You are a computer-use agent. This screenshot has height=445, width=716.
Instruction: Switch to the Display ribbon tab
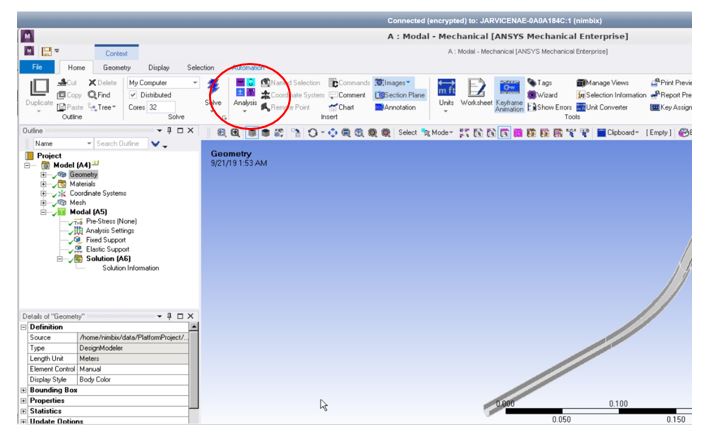coord(158,68)
